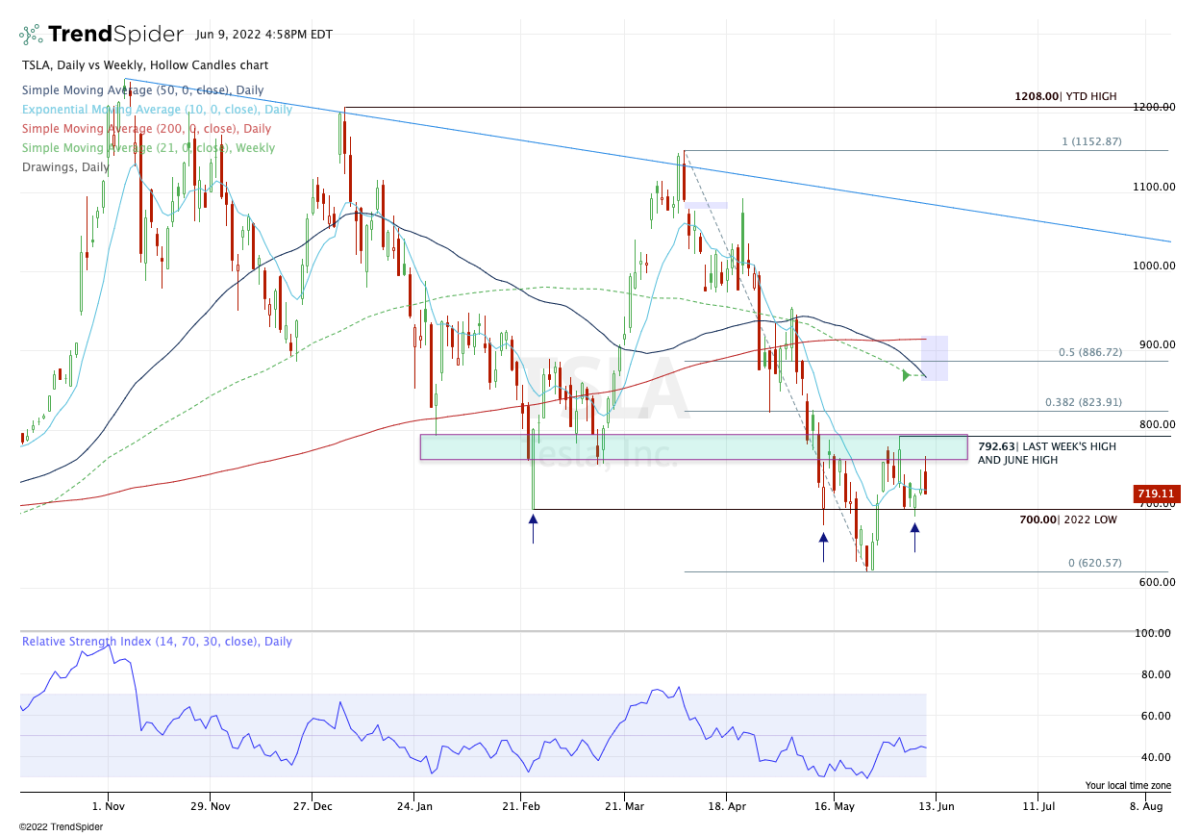Click the 1000.00 price axis label
Image resolution: width=1200 pixels, height=836 pixels.
[1152, 266]
